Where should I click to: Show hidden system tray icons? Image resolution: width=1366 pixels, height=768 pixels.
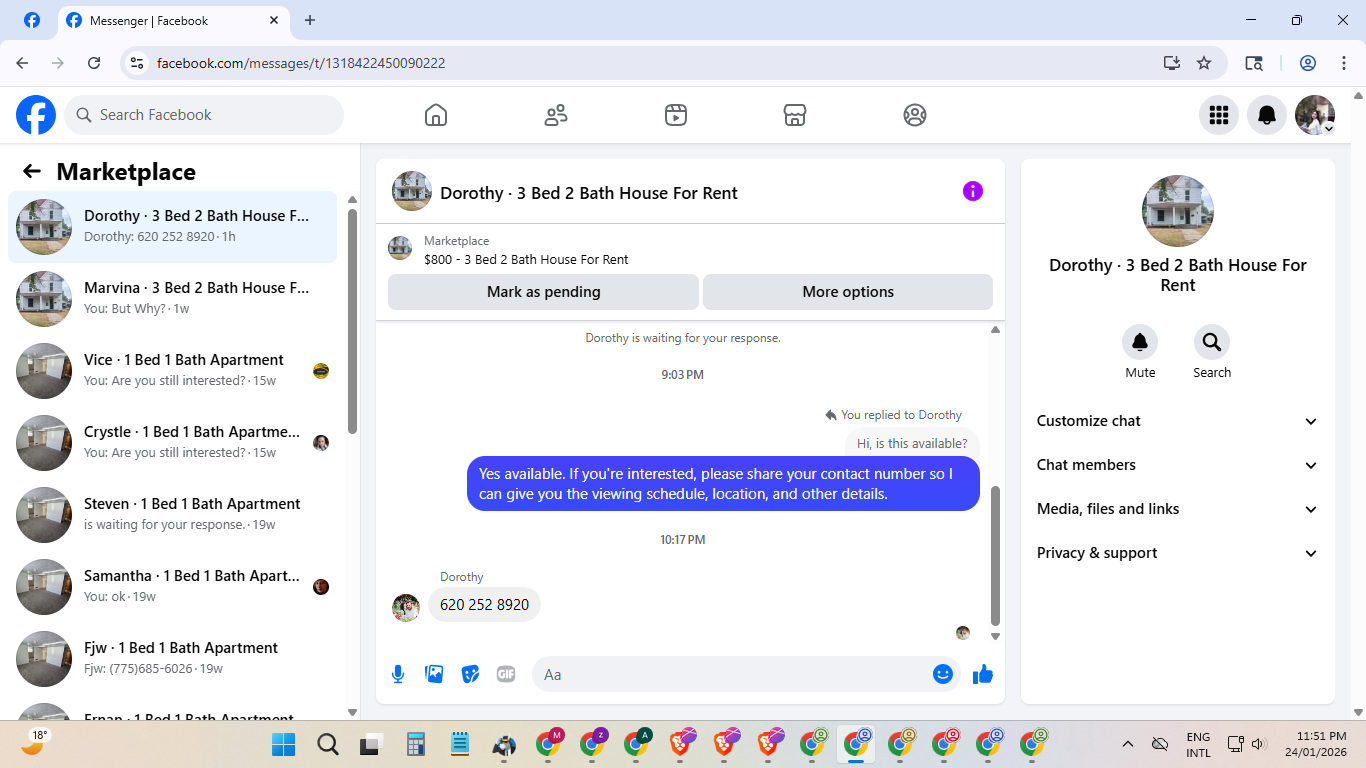click(1128, 744)
